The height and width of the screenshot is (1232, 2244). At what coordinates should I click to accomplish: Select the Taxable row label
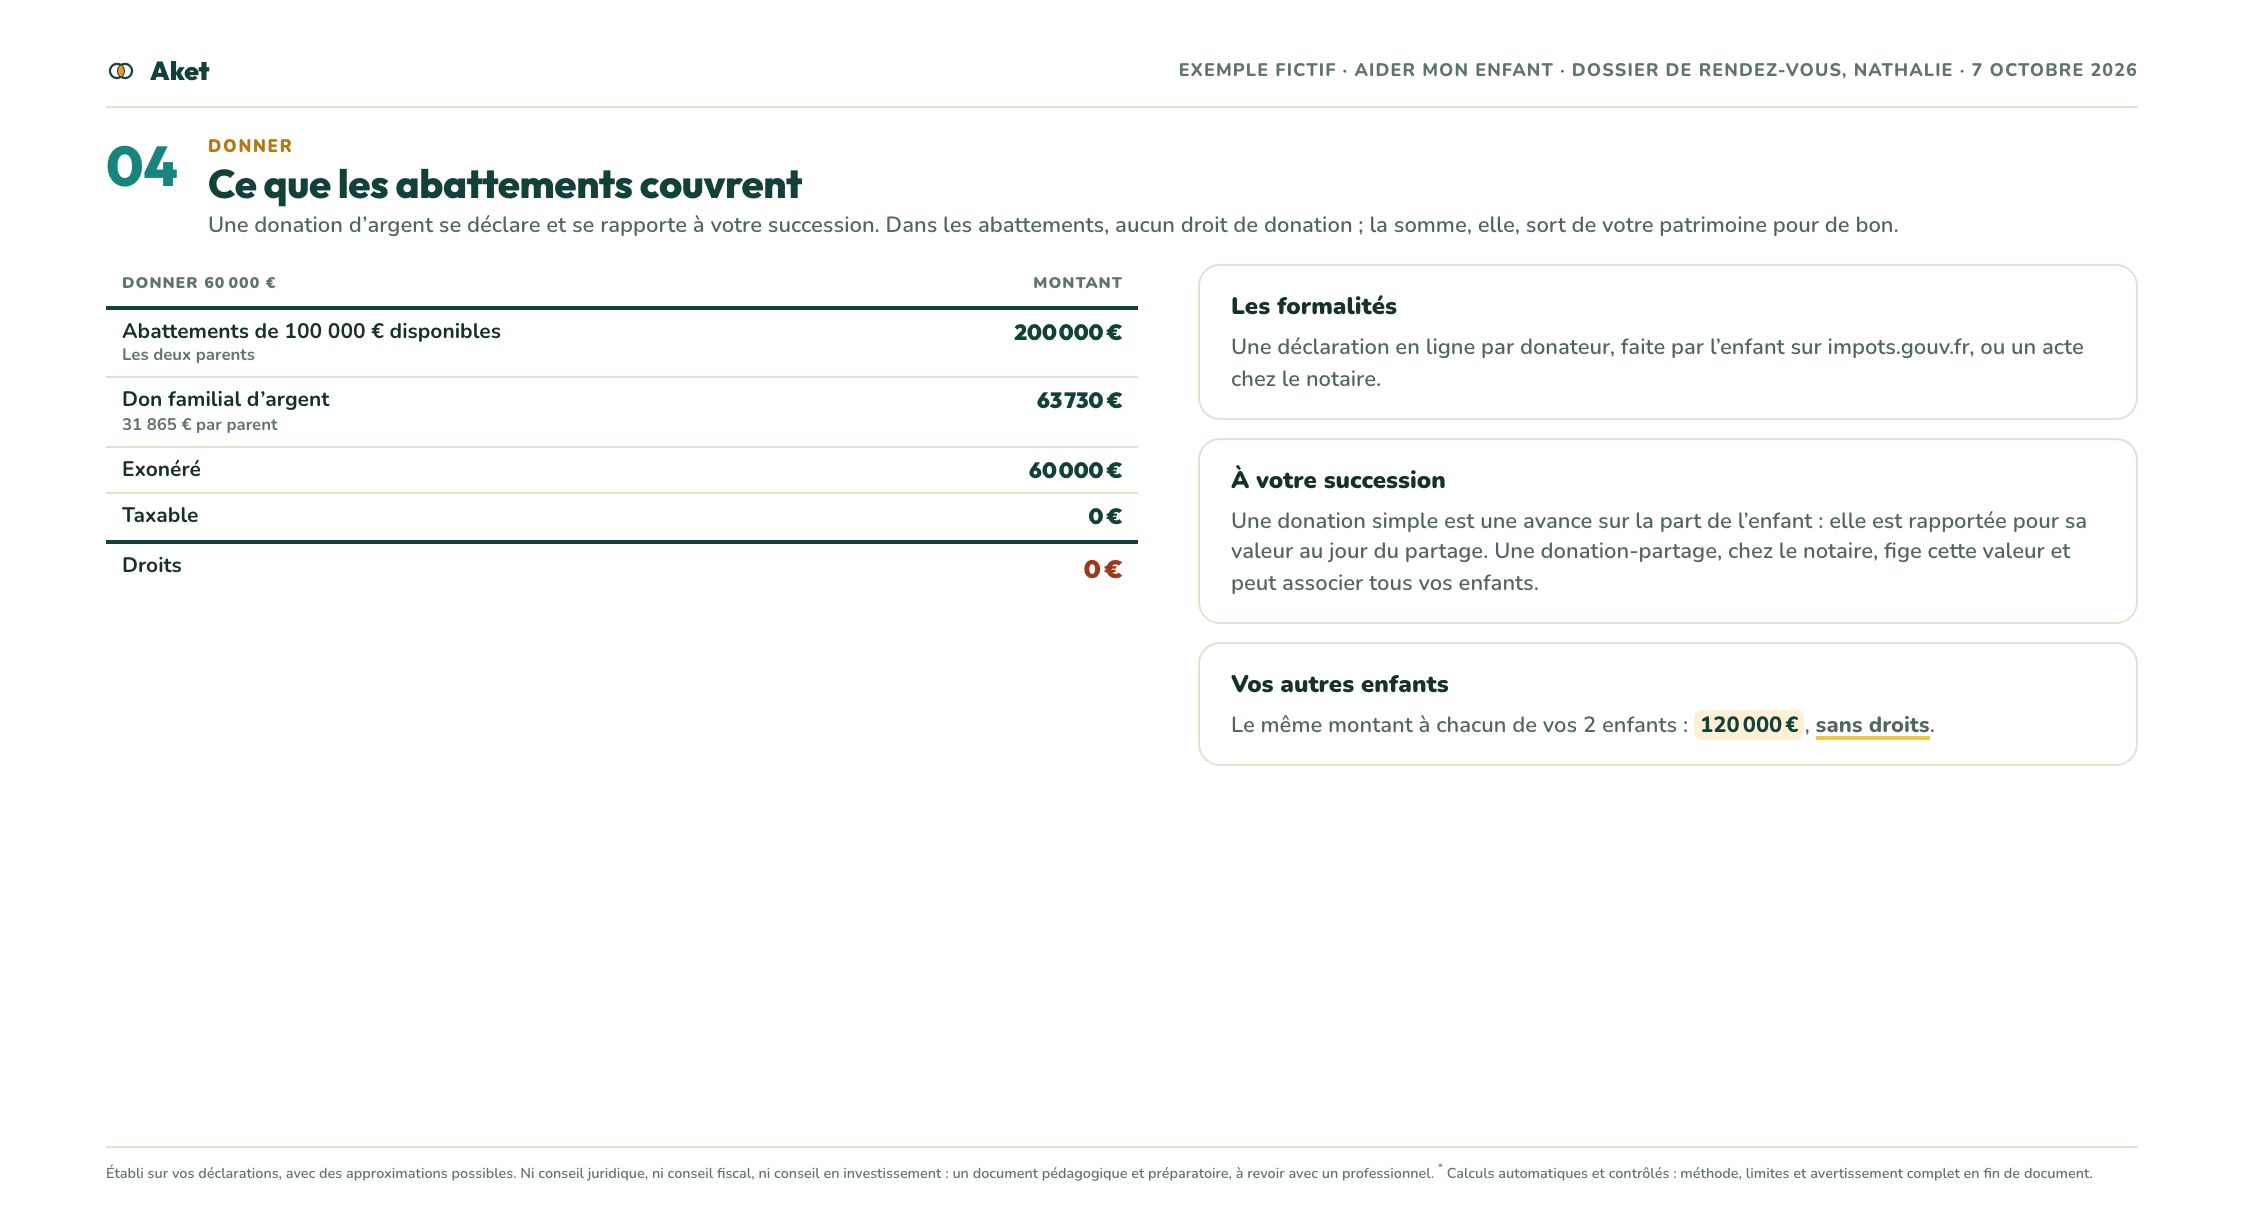[160, 515]
